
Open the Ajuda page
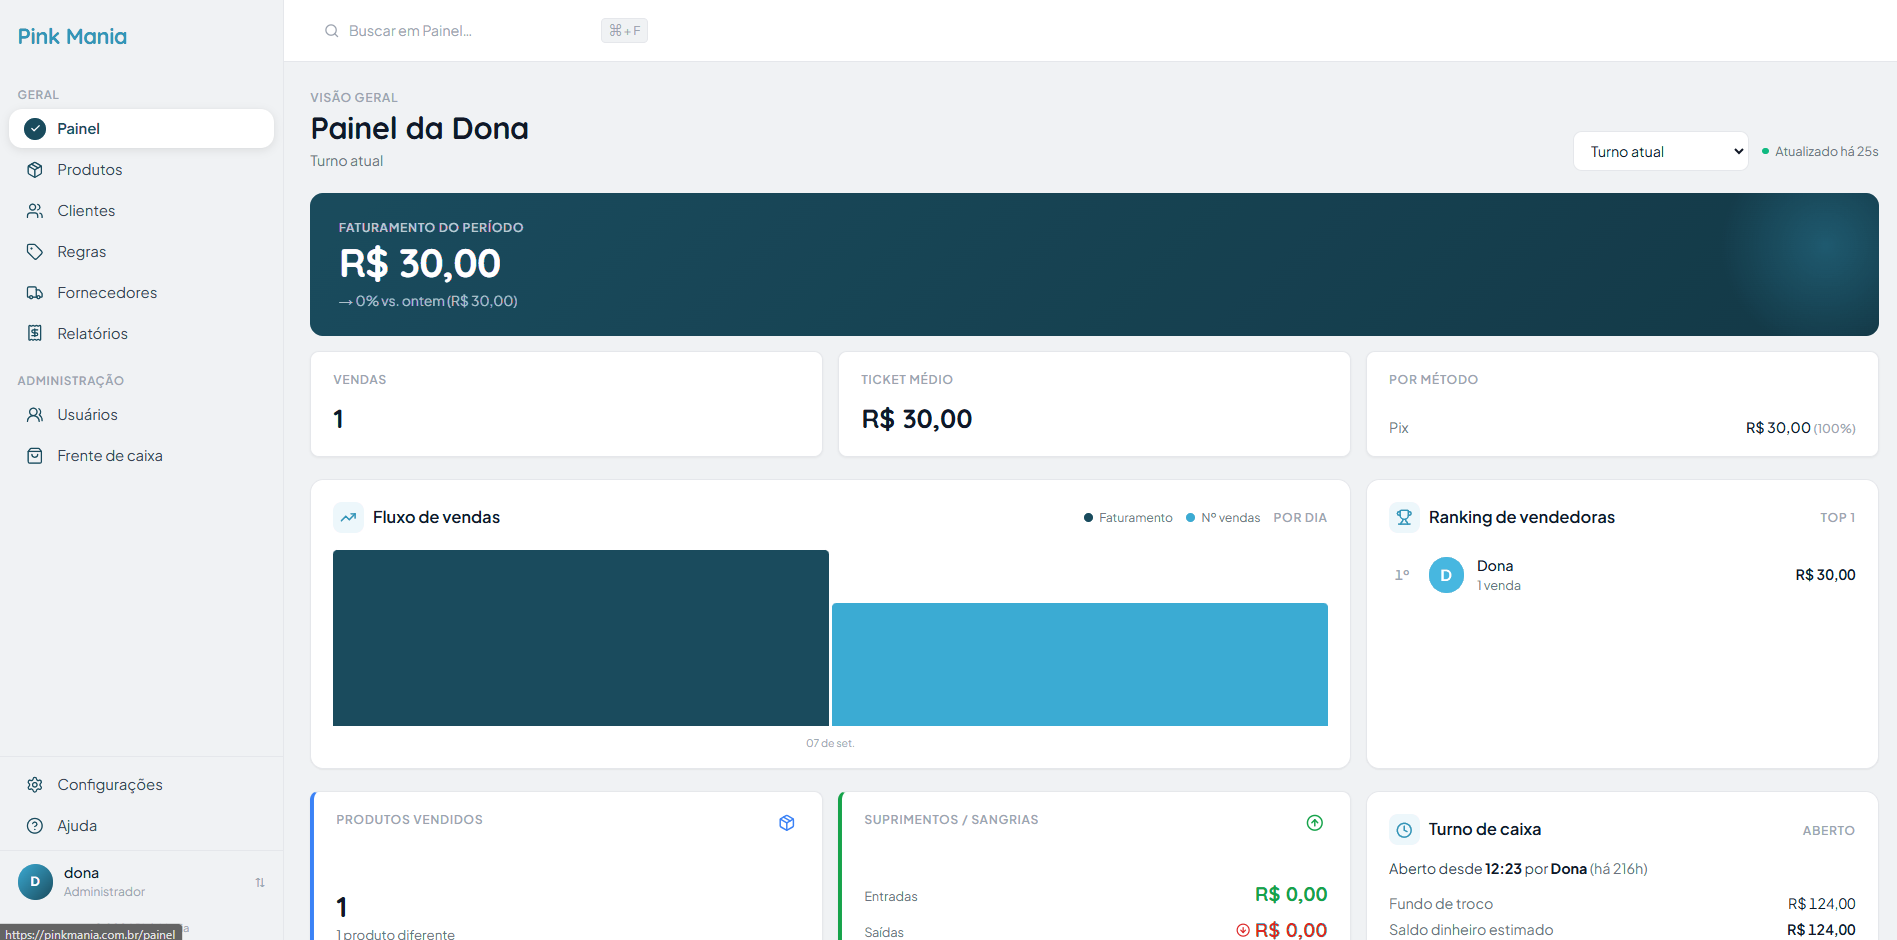(141, 826)
